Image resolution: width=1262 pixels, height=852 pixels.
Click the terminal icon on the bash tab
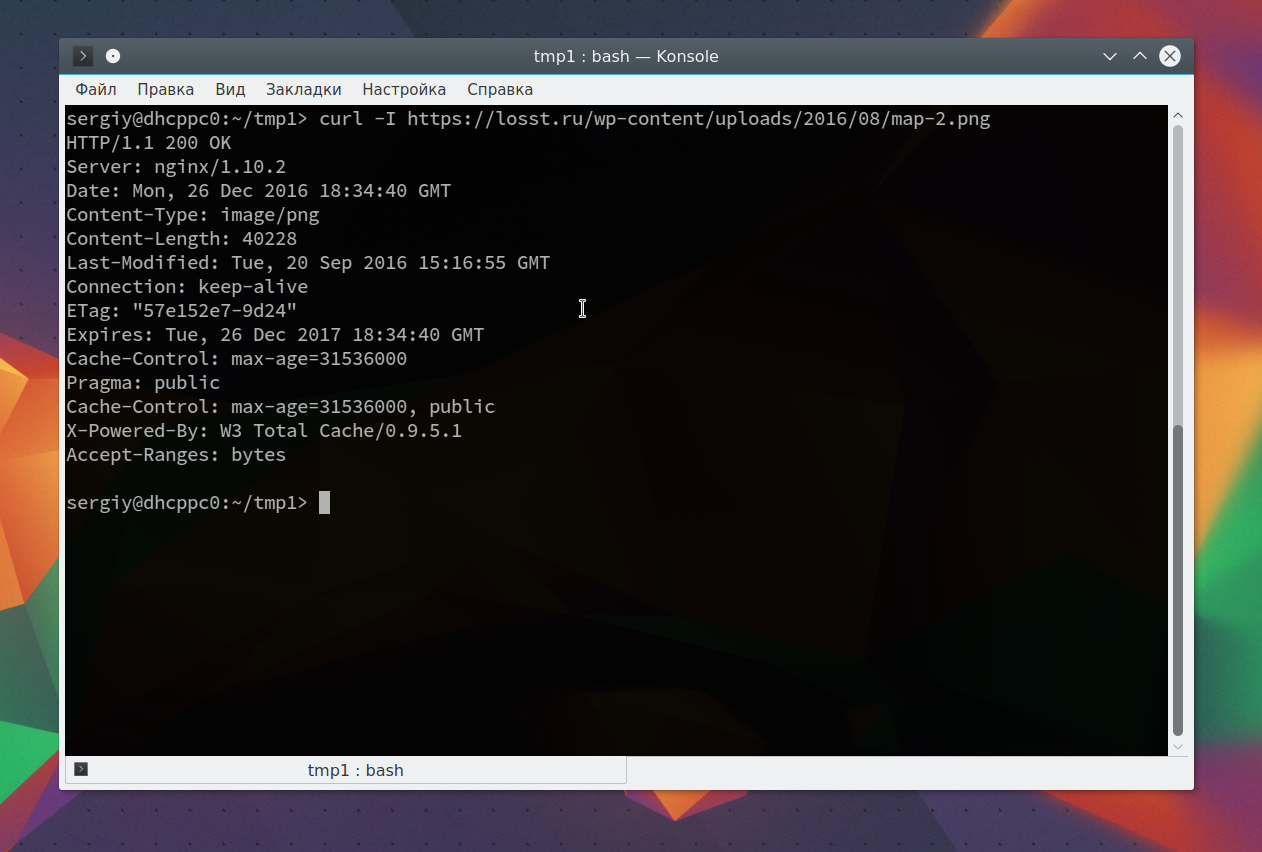(x=82, y=769)
